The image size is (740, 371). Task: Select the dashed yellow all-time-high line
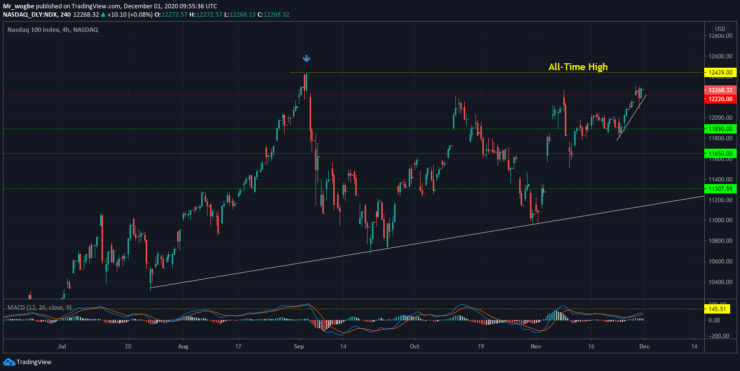click(x=496, y=72)
